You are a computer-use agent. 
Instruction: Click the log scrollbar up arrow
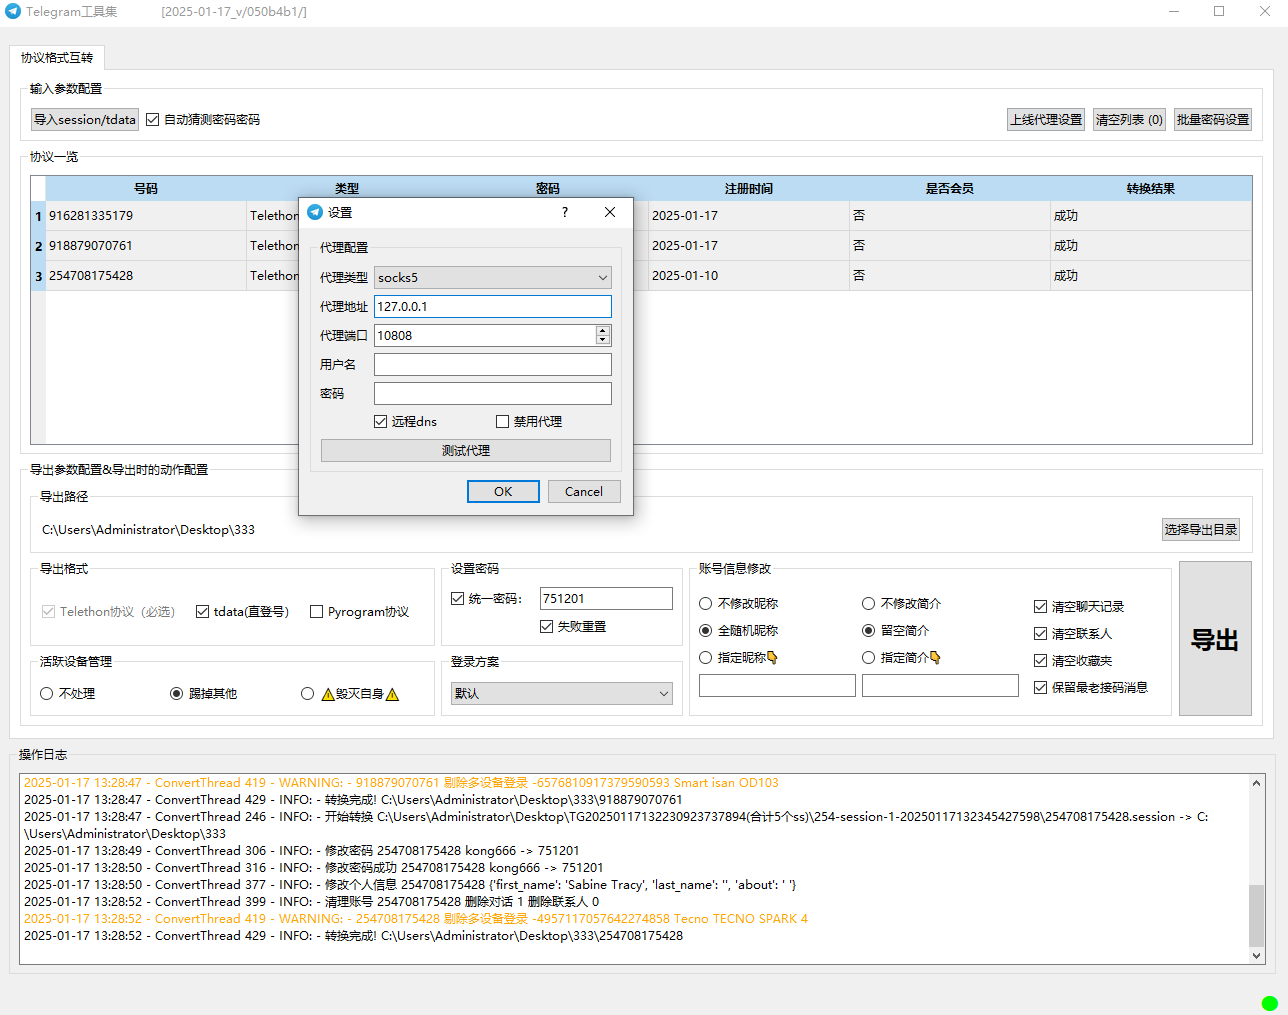(x=1257, y=783)
